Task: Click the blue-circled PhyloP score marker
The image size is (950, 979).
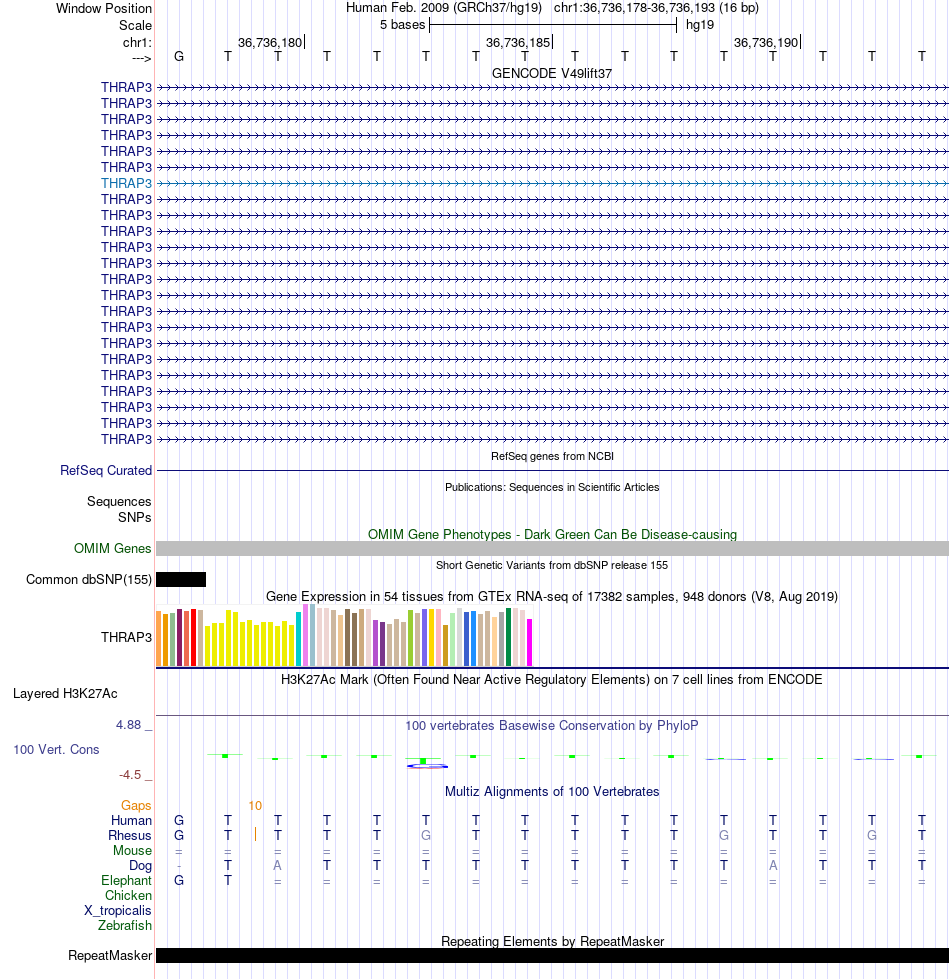Action: 427,765
